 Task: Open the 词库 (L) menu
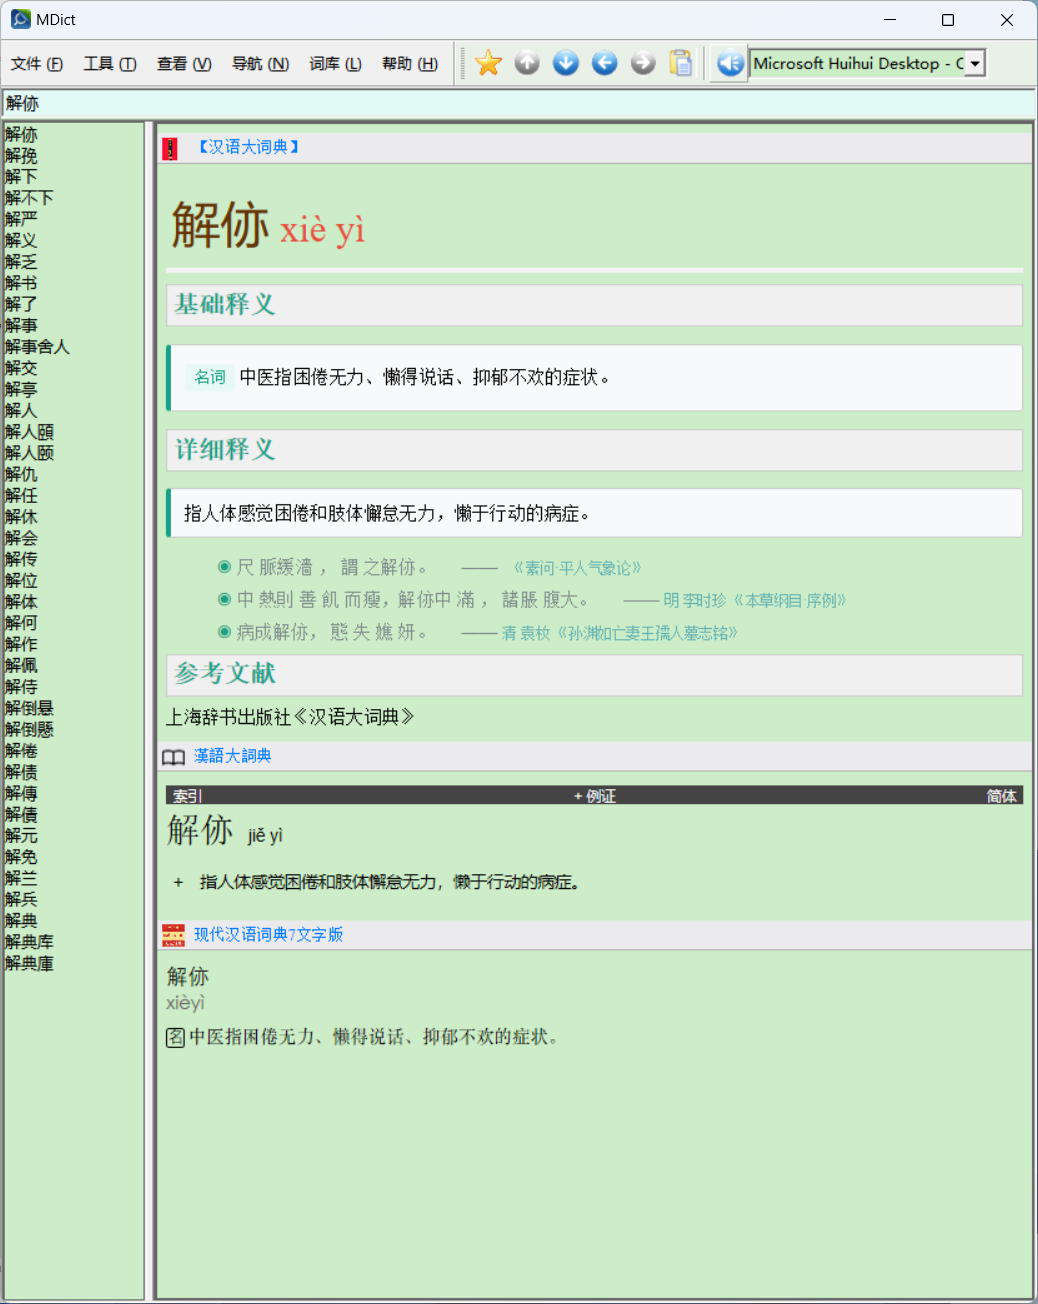click(x=335, y=64)
